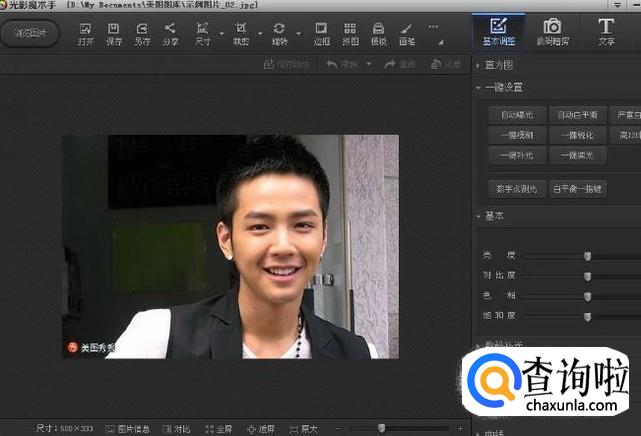Open the 模板 (Template) tool icon
641x436 pixels.
pyautogui.click(x=379, y=32)
